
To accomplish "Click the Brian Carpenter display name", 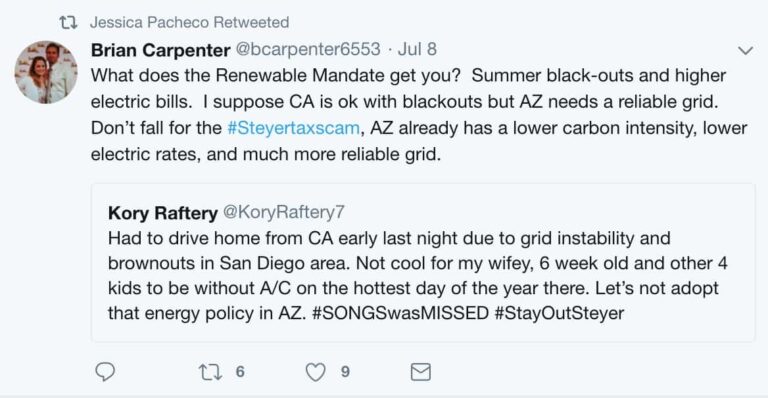I will [x=160, y=50].
